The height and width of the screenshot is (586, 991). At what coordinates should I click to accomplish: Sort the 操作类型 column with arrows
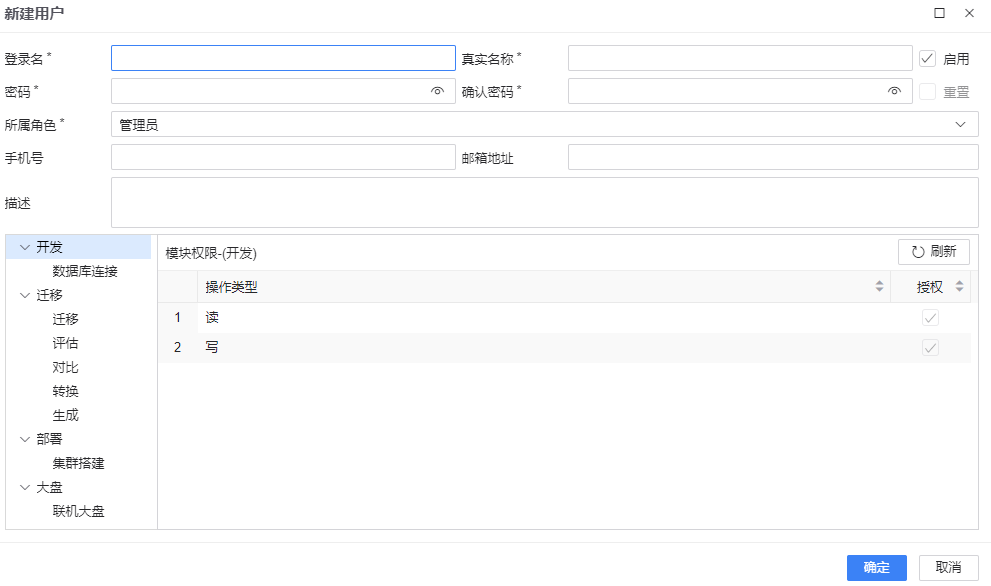(879, 286)
